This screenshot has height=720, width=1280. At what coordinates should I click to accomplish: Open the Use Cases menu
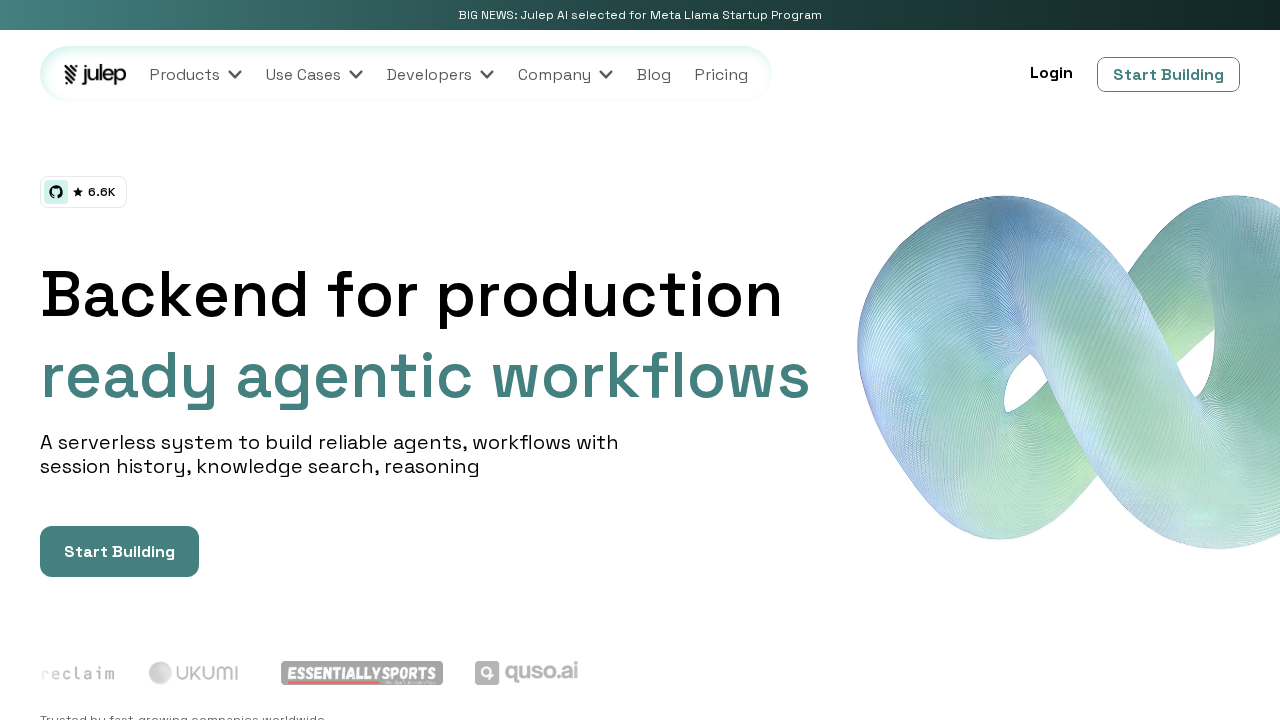(x=313, y=74)
